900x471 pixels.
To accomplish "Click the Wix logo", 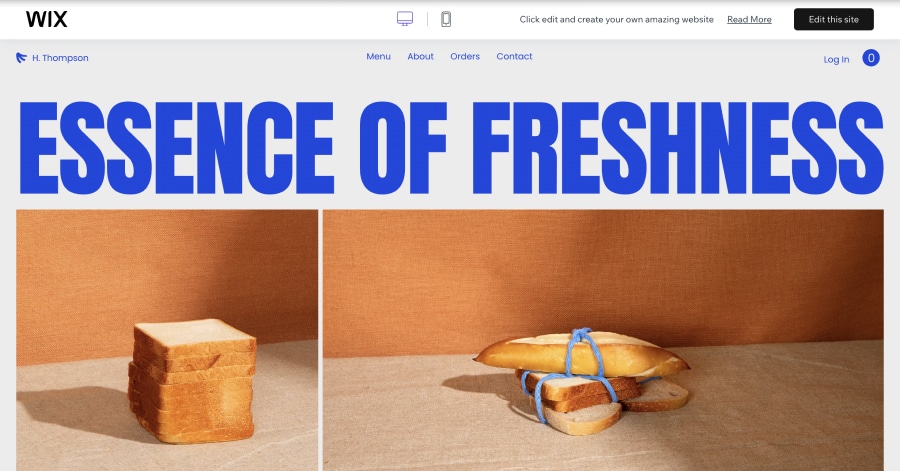I will tap(46, 20).
